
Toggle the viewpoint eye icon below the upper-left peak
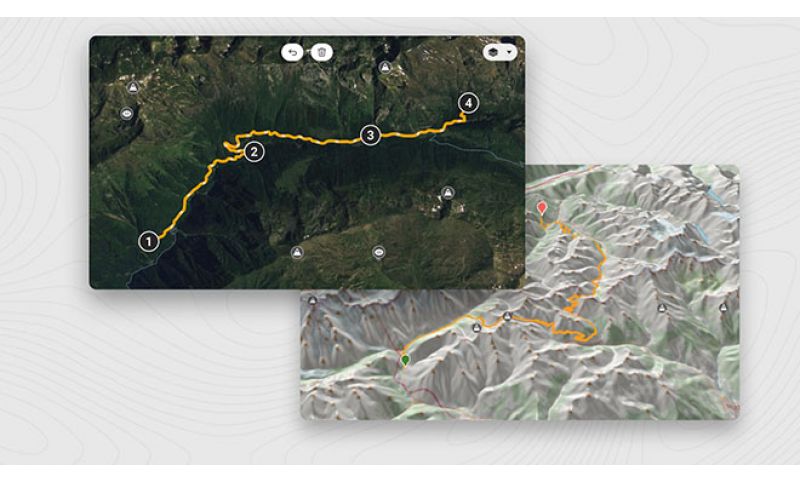(x=127, y=113)
